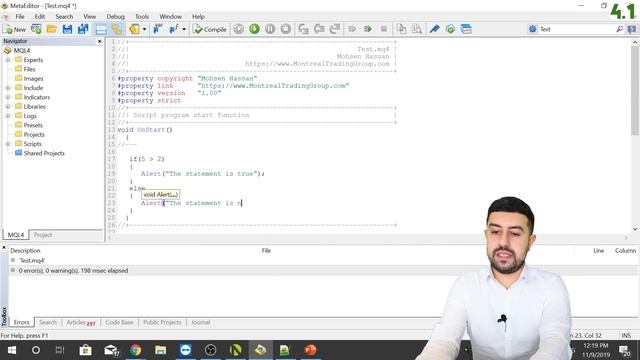Select the MQL4 root tree node

[22, 50]
